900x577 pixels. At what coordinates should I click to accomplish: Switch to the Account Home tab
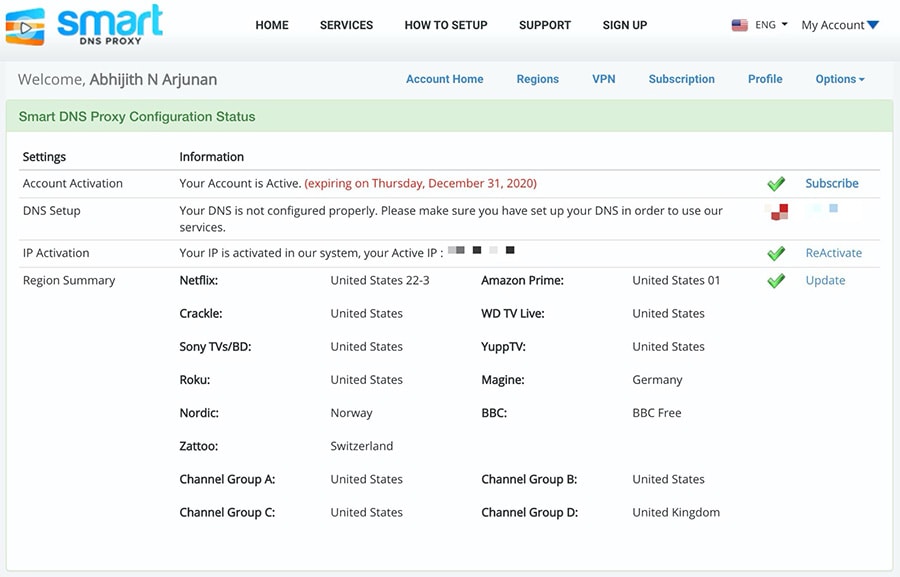click(445, 79)
